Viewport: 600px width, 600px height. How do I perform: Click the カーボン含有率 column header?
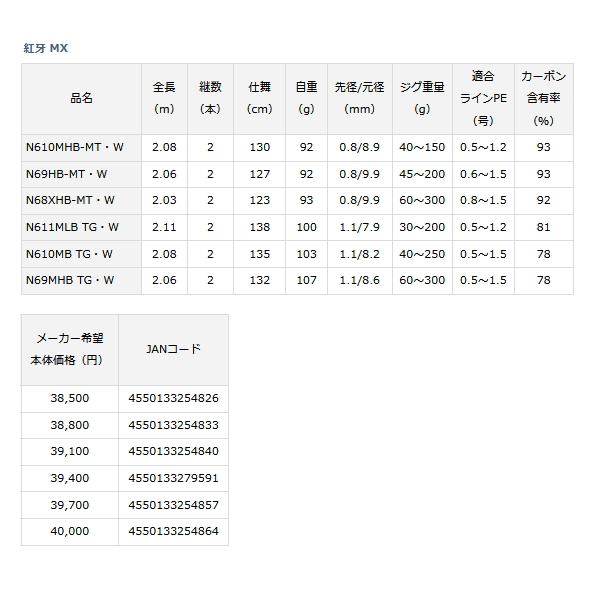coord(544,99)
